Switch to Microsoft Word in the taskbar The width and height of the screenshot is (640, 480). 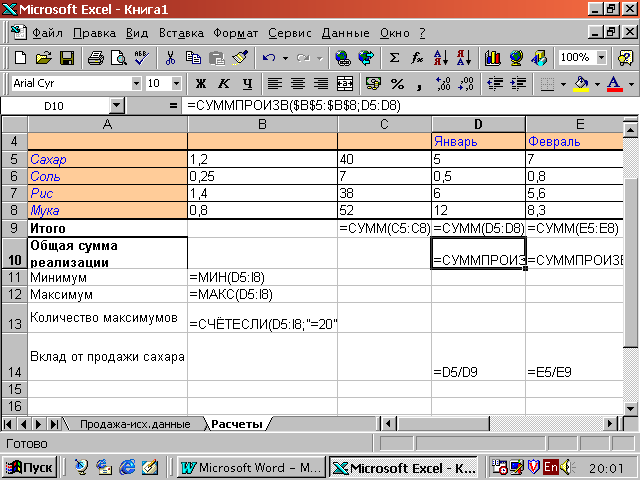(x=251, y=467)
